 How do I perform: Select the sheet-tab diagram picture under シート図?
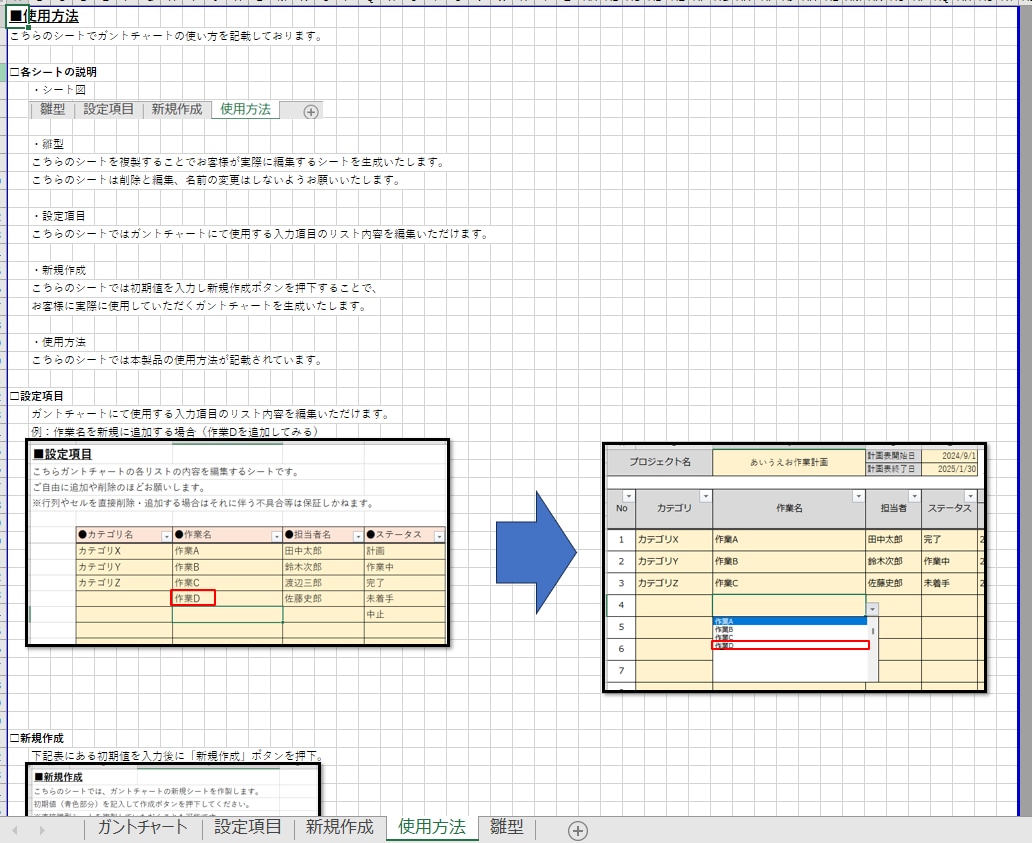(176, 110)
